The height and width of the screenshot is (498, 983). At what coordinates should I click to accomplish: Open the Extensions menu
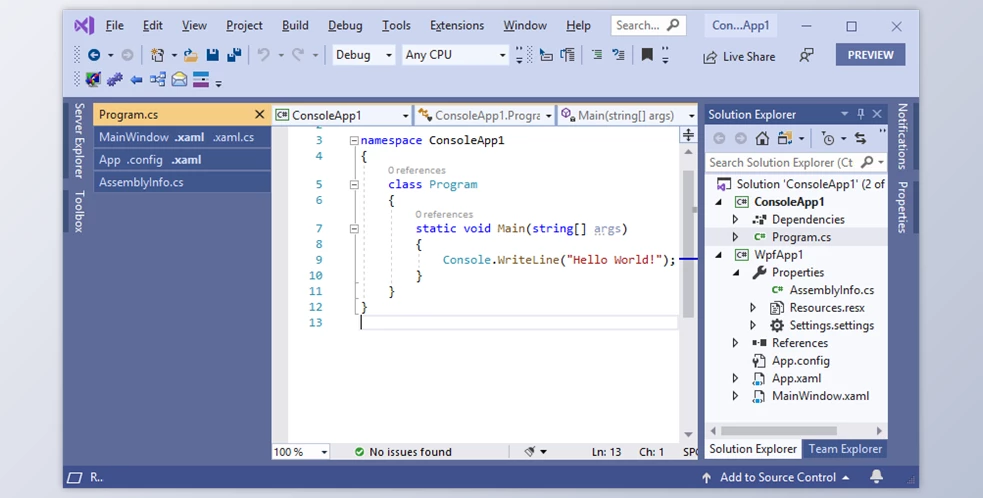coord(456,26)
